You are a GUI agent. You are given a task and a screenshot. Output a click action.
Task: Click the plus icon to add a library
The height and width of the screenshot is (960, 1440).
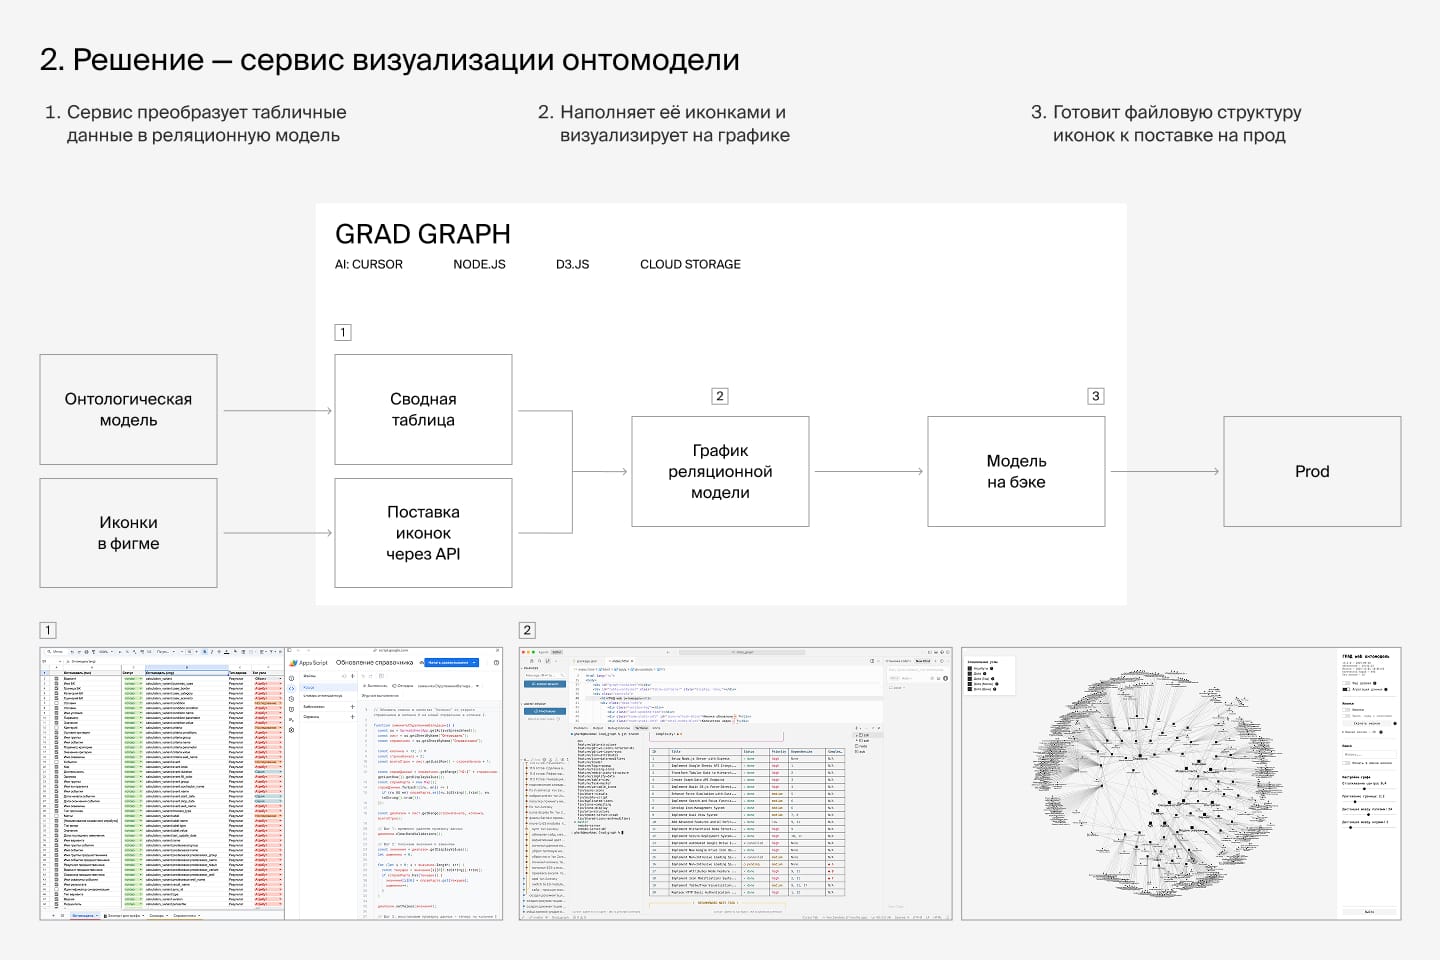352,706
